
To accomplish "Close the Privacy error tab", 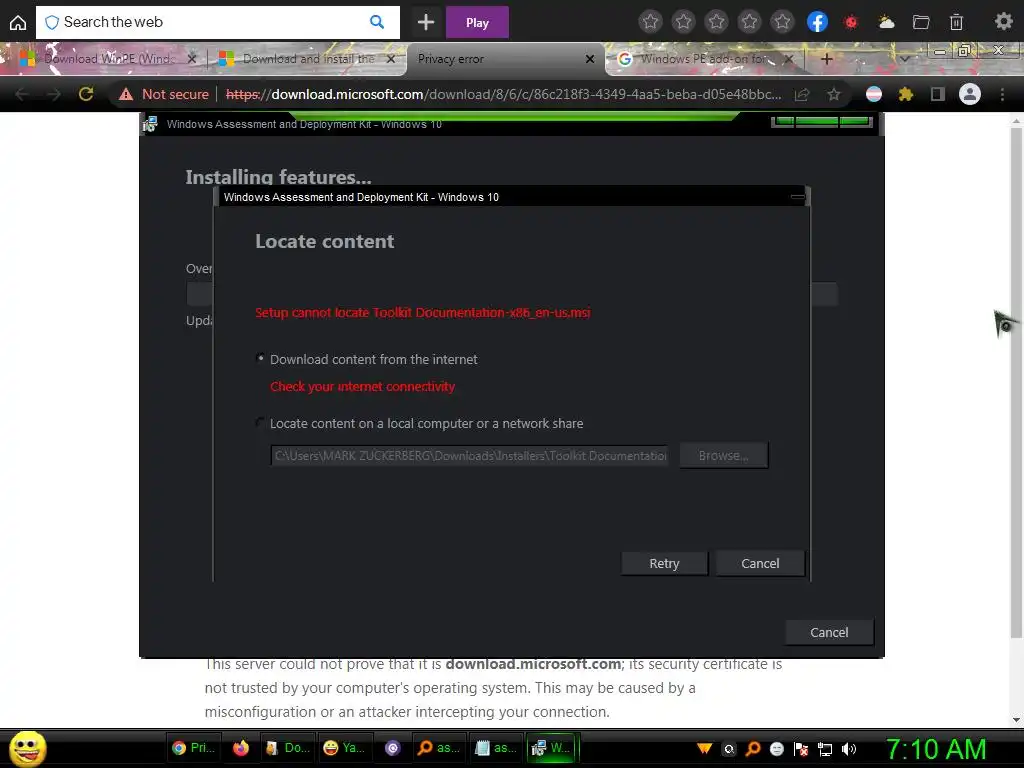I will point(590,59).
